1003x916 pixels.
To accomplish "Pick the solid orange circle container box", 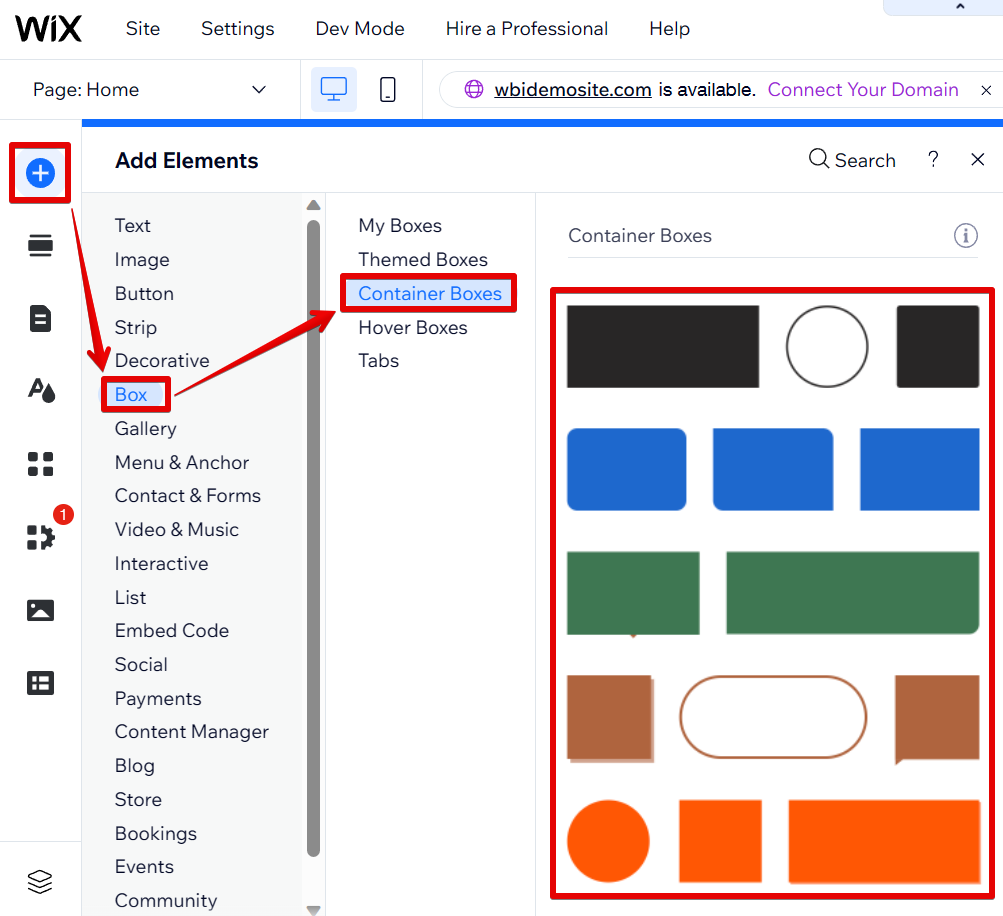I will (608, 841).
